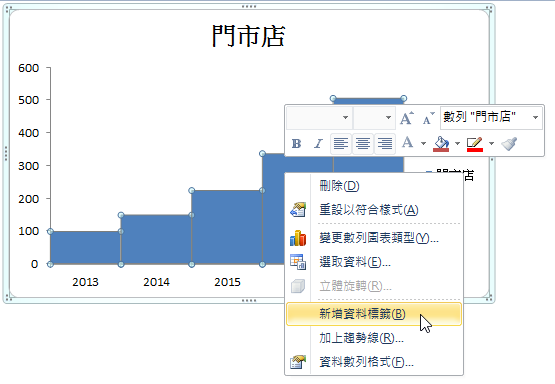Select 選取資料(E)... menu entry
This screenshot has width=555, height=384.
point(374,262)
